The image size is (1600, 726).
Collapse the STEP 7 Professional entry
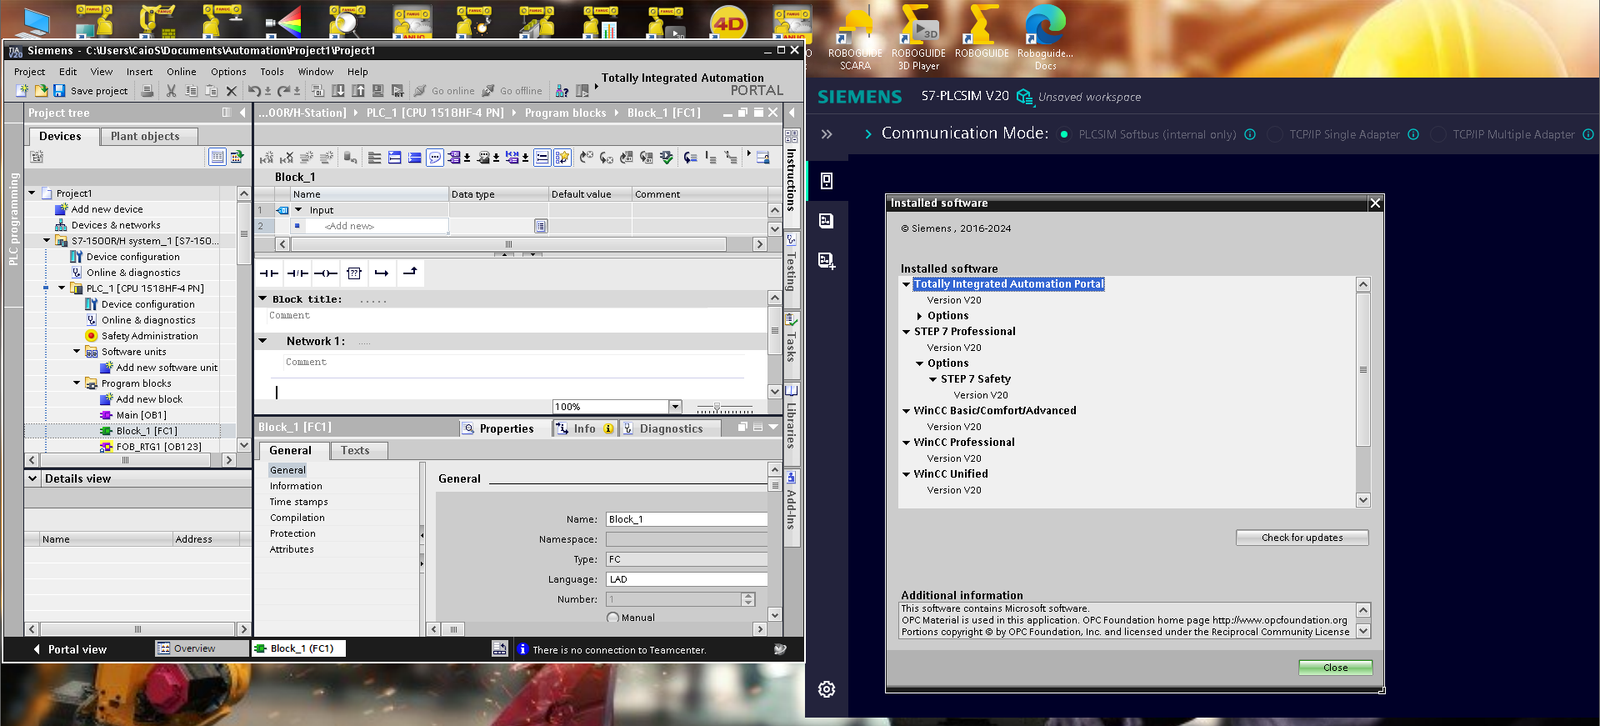click(906, 332)
